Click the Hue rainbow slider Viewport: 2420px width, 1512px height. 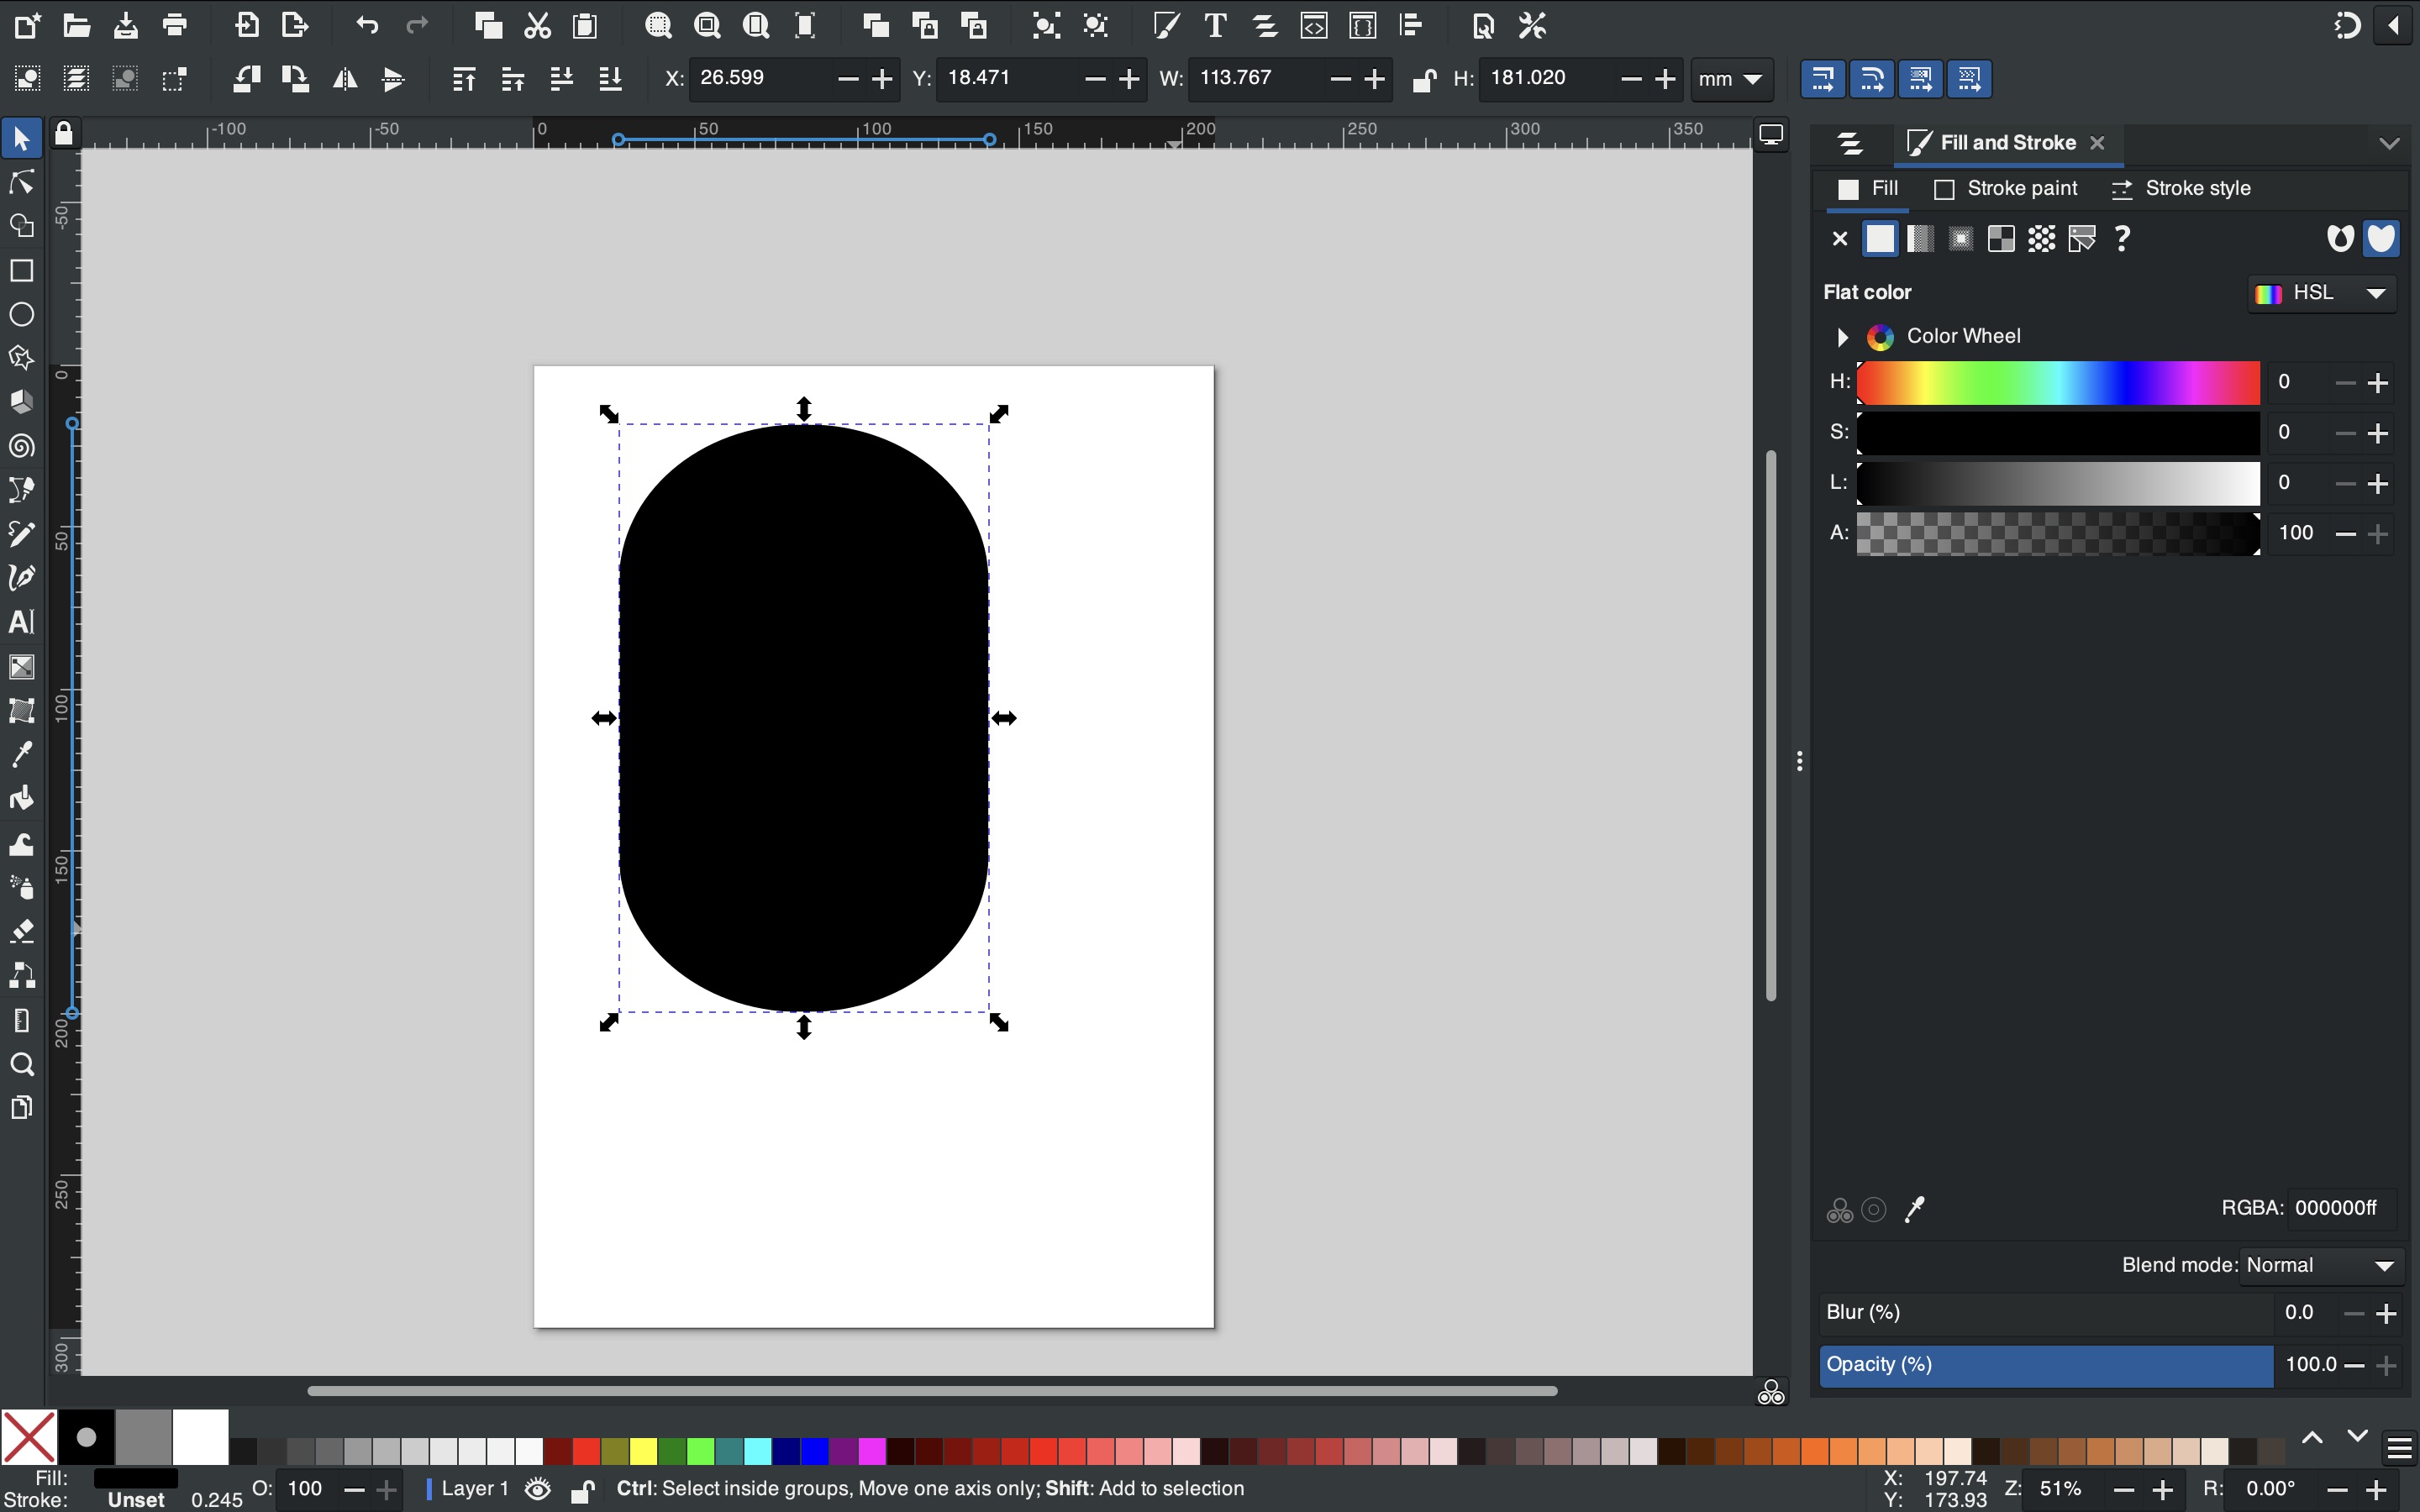(2058, 382)
